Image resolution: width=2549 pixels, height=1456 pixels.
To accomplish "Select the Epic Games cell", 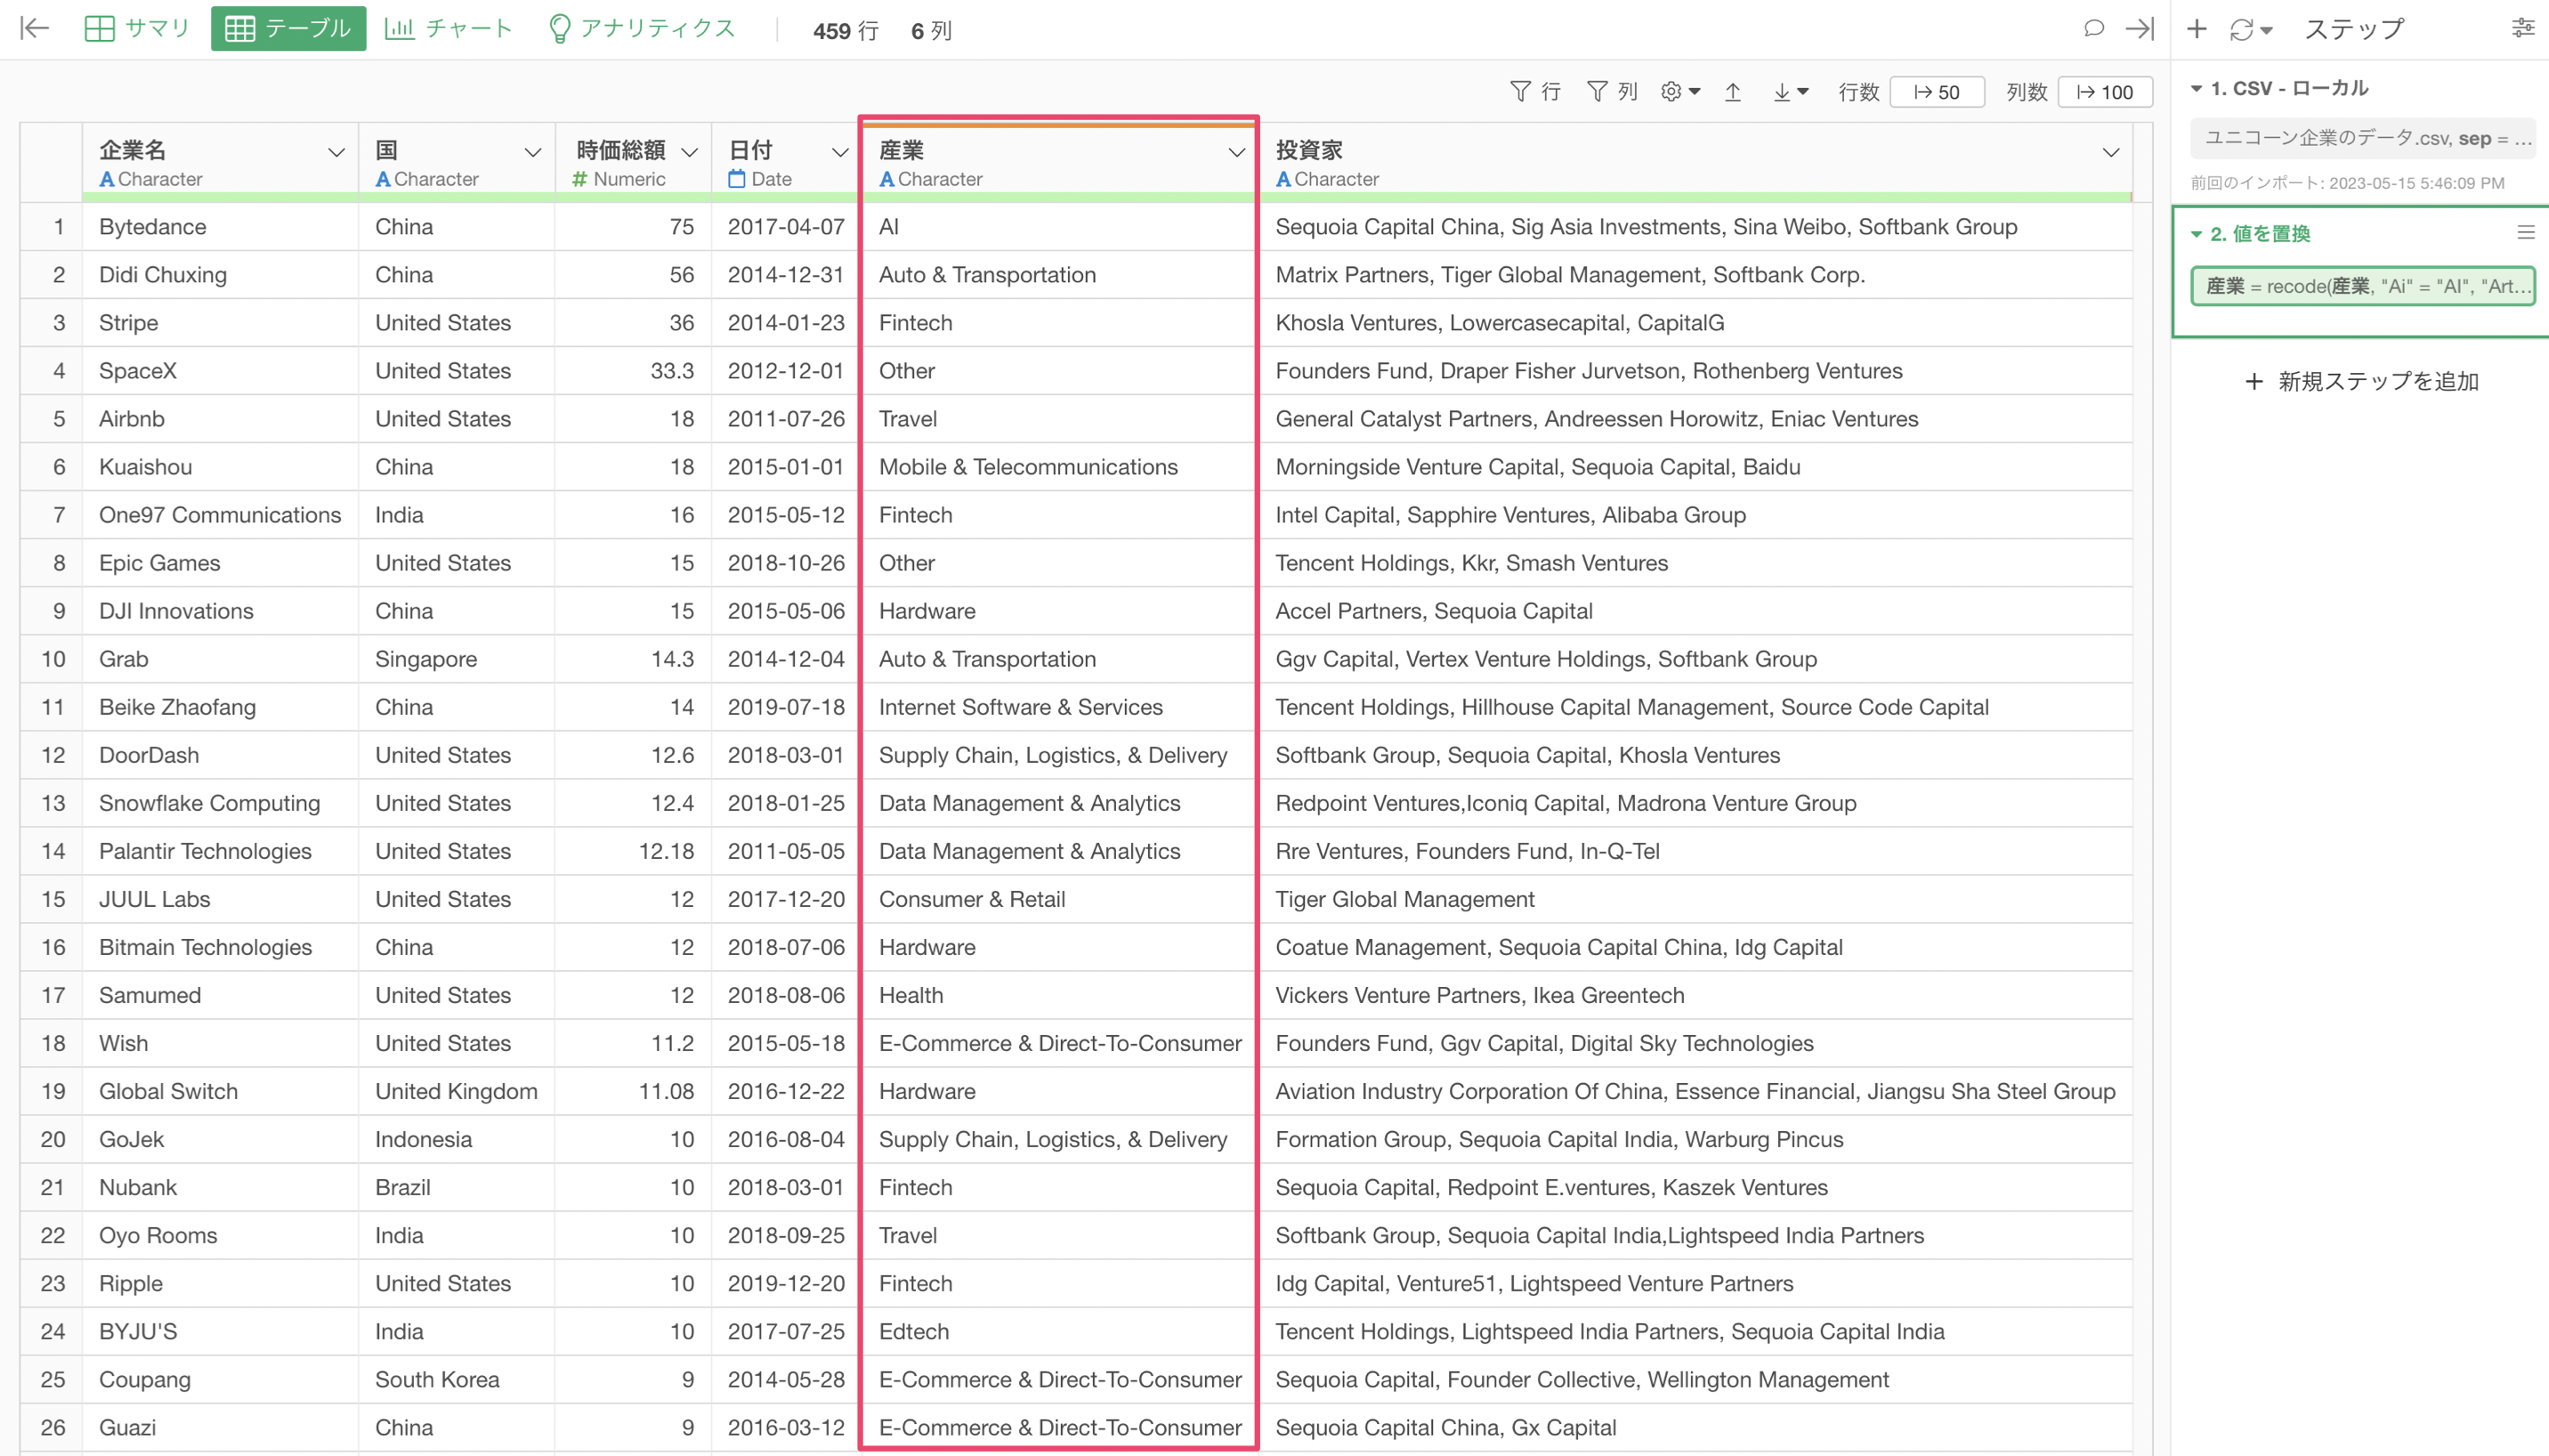I will 220,563.
